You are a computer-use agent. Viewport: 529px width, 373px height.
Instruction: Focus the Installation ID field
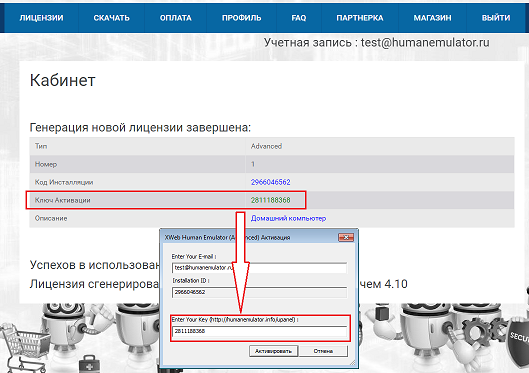tap(259, 292)
